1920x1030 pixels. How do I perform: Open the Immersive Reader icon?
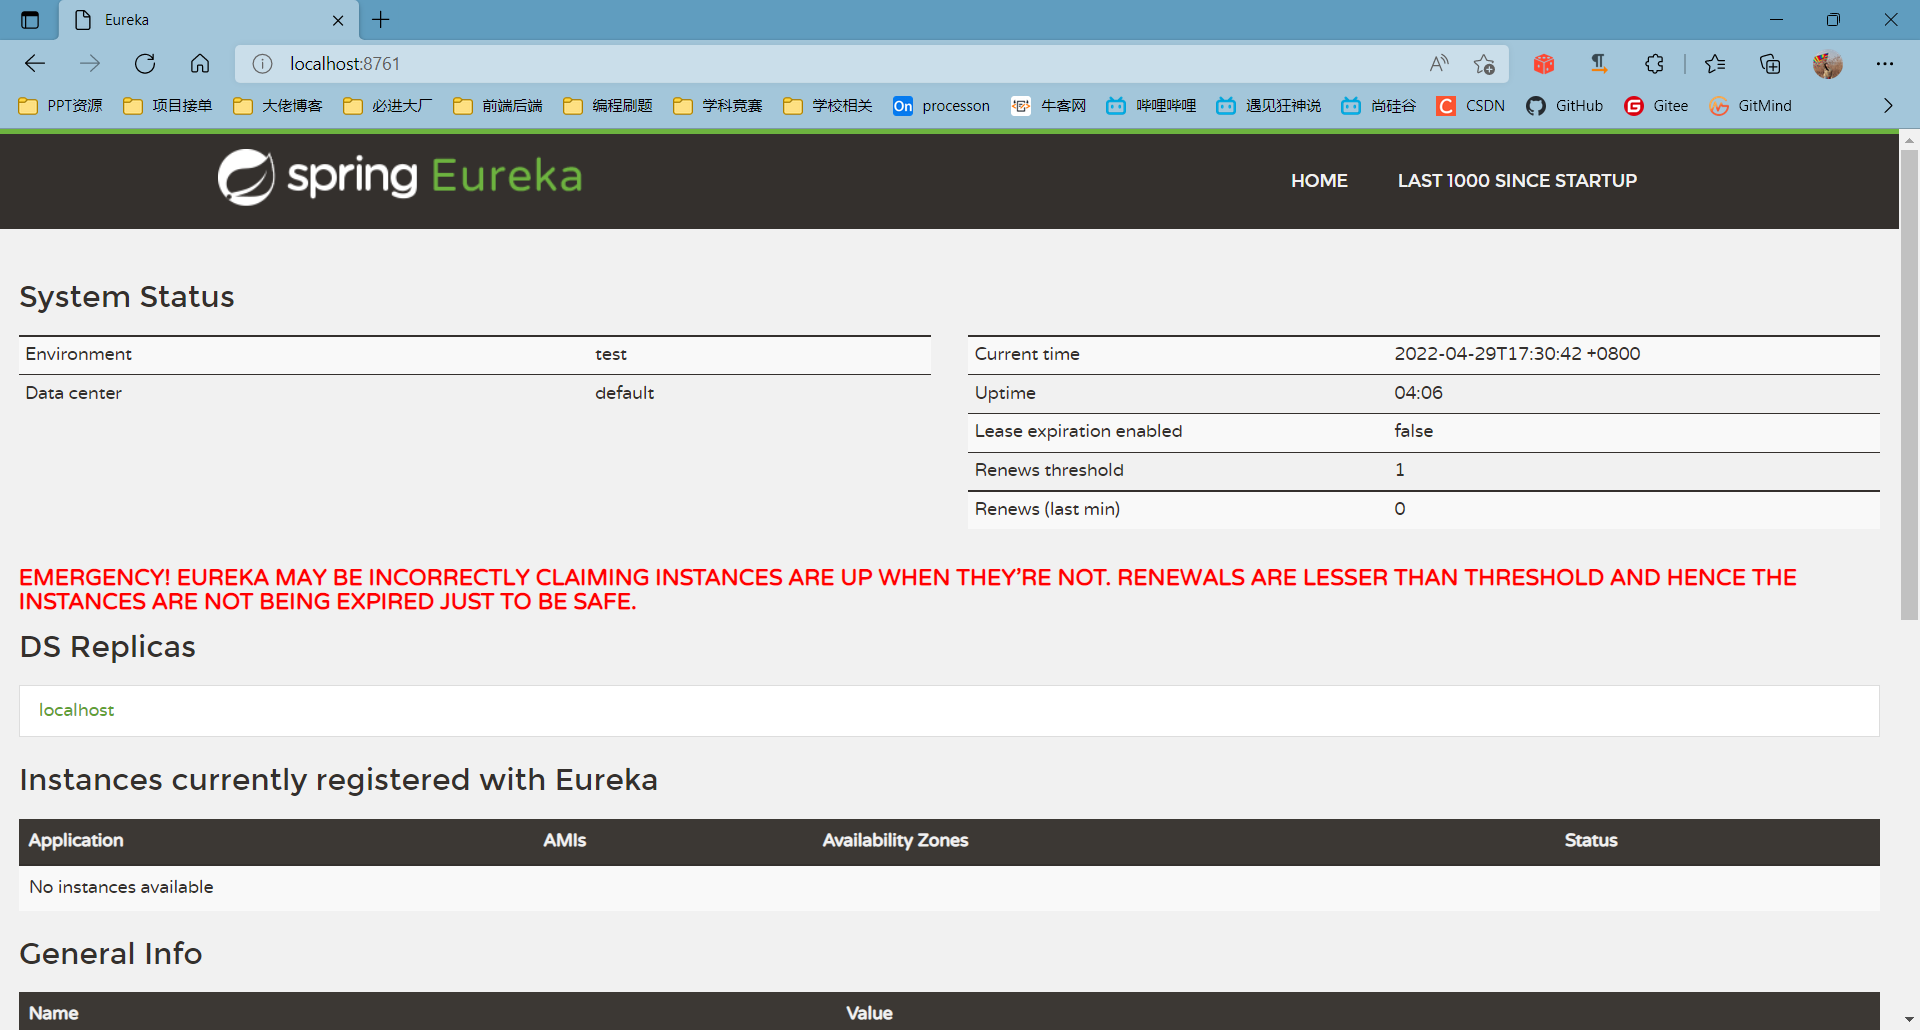pyautogui.click(x=1598, y=63)
